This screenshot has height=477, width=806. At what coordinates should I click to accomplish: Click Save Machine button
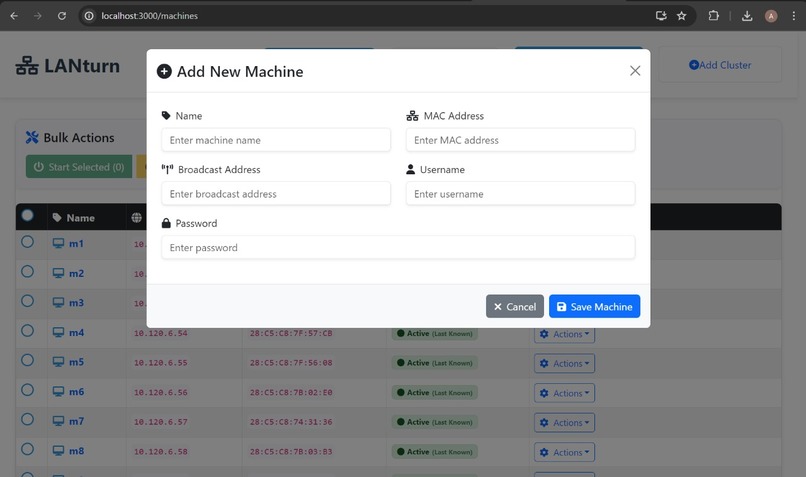click(594, 306)
